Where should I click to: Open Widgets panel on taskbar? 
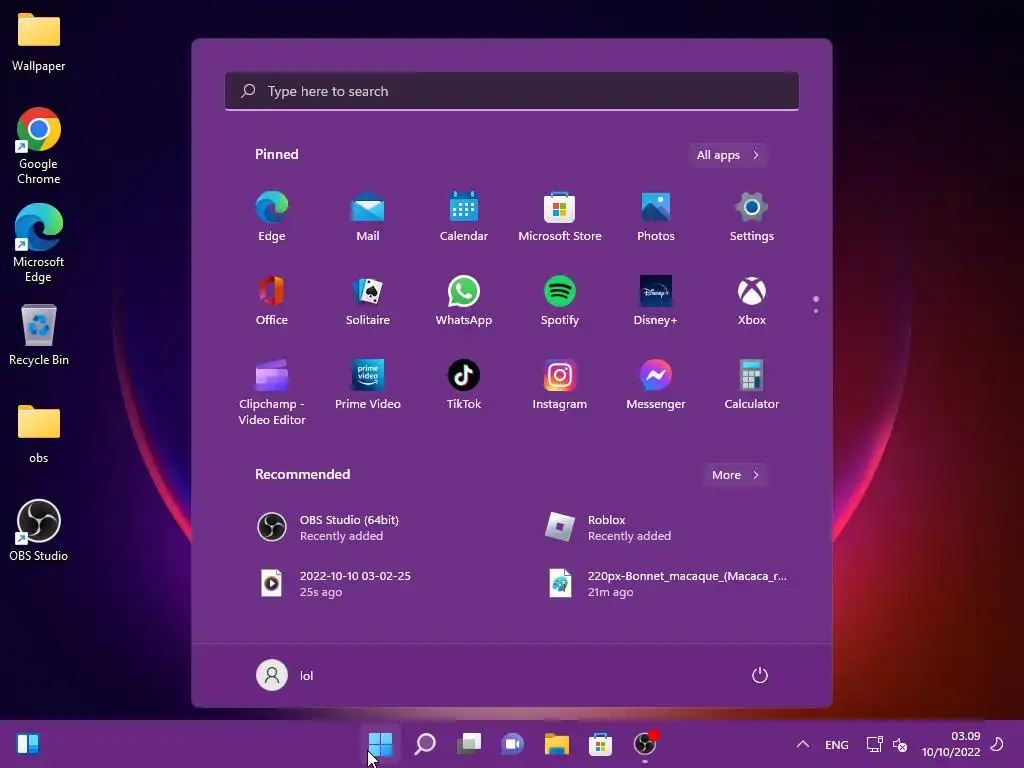pos(28,743)
